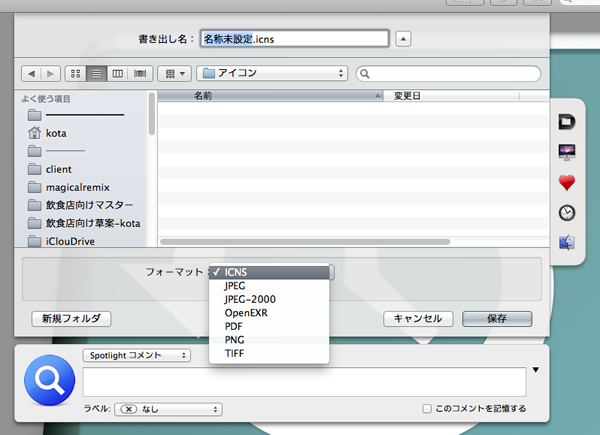Collapse the dialog with the triangle button
Image resolution: width=600 pixels, height=435 pixels.
403,39
